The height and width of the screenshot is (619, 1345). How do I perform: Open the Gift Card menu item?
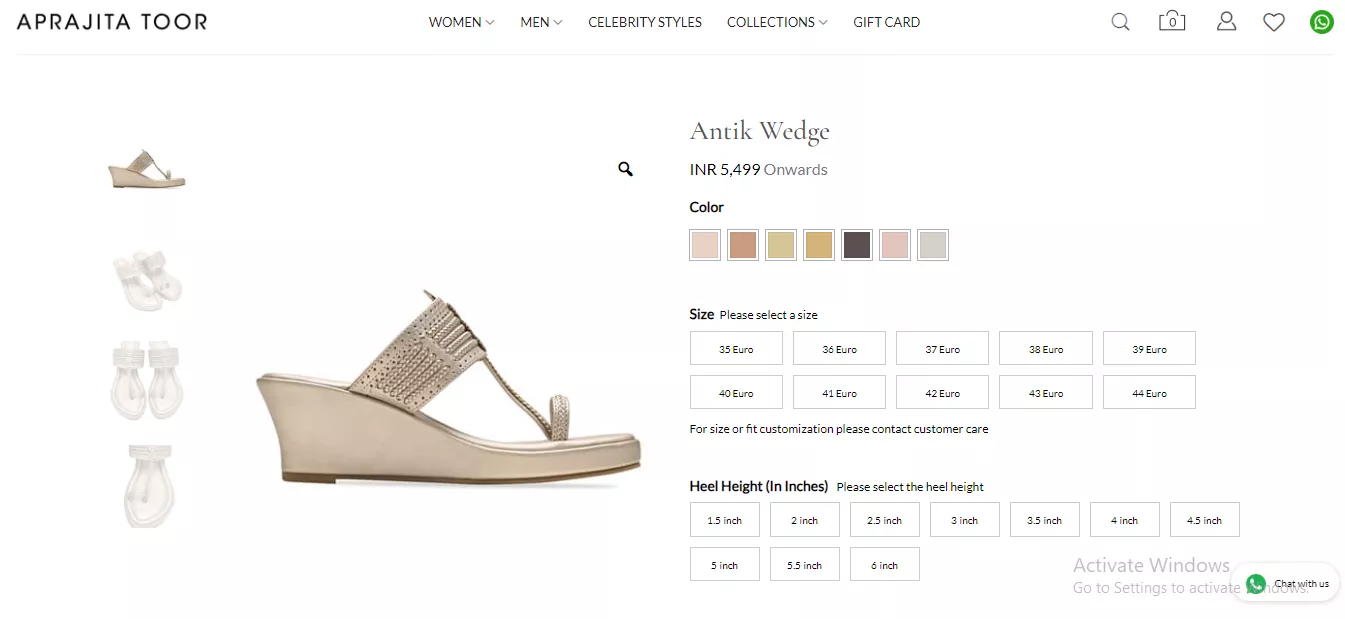pos(886,22)
